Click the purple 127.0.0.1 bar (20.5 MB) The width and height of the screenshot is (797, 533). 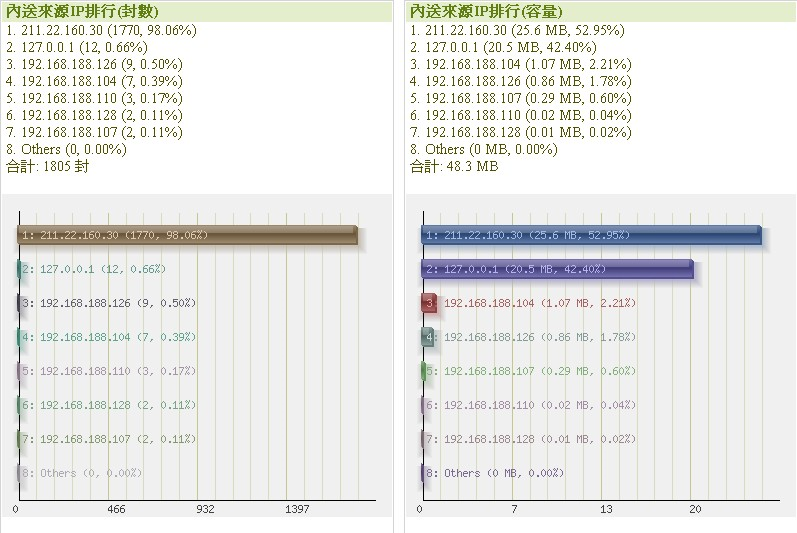pos(557,269)
